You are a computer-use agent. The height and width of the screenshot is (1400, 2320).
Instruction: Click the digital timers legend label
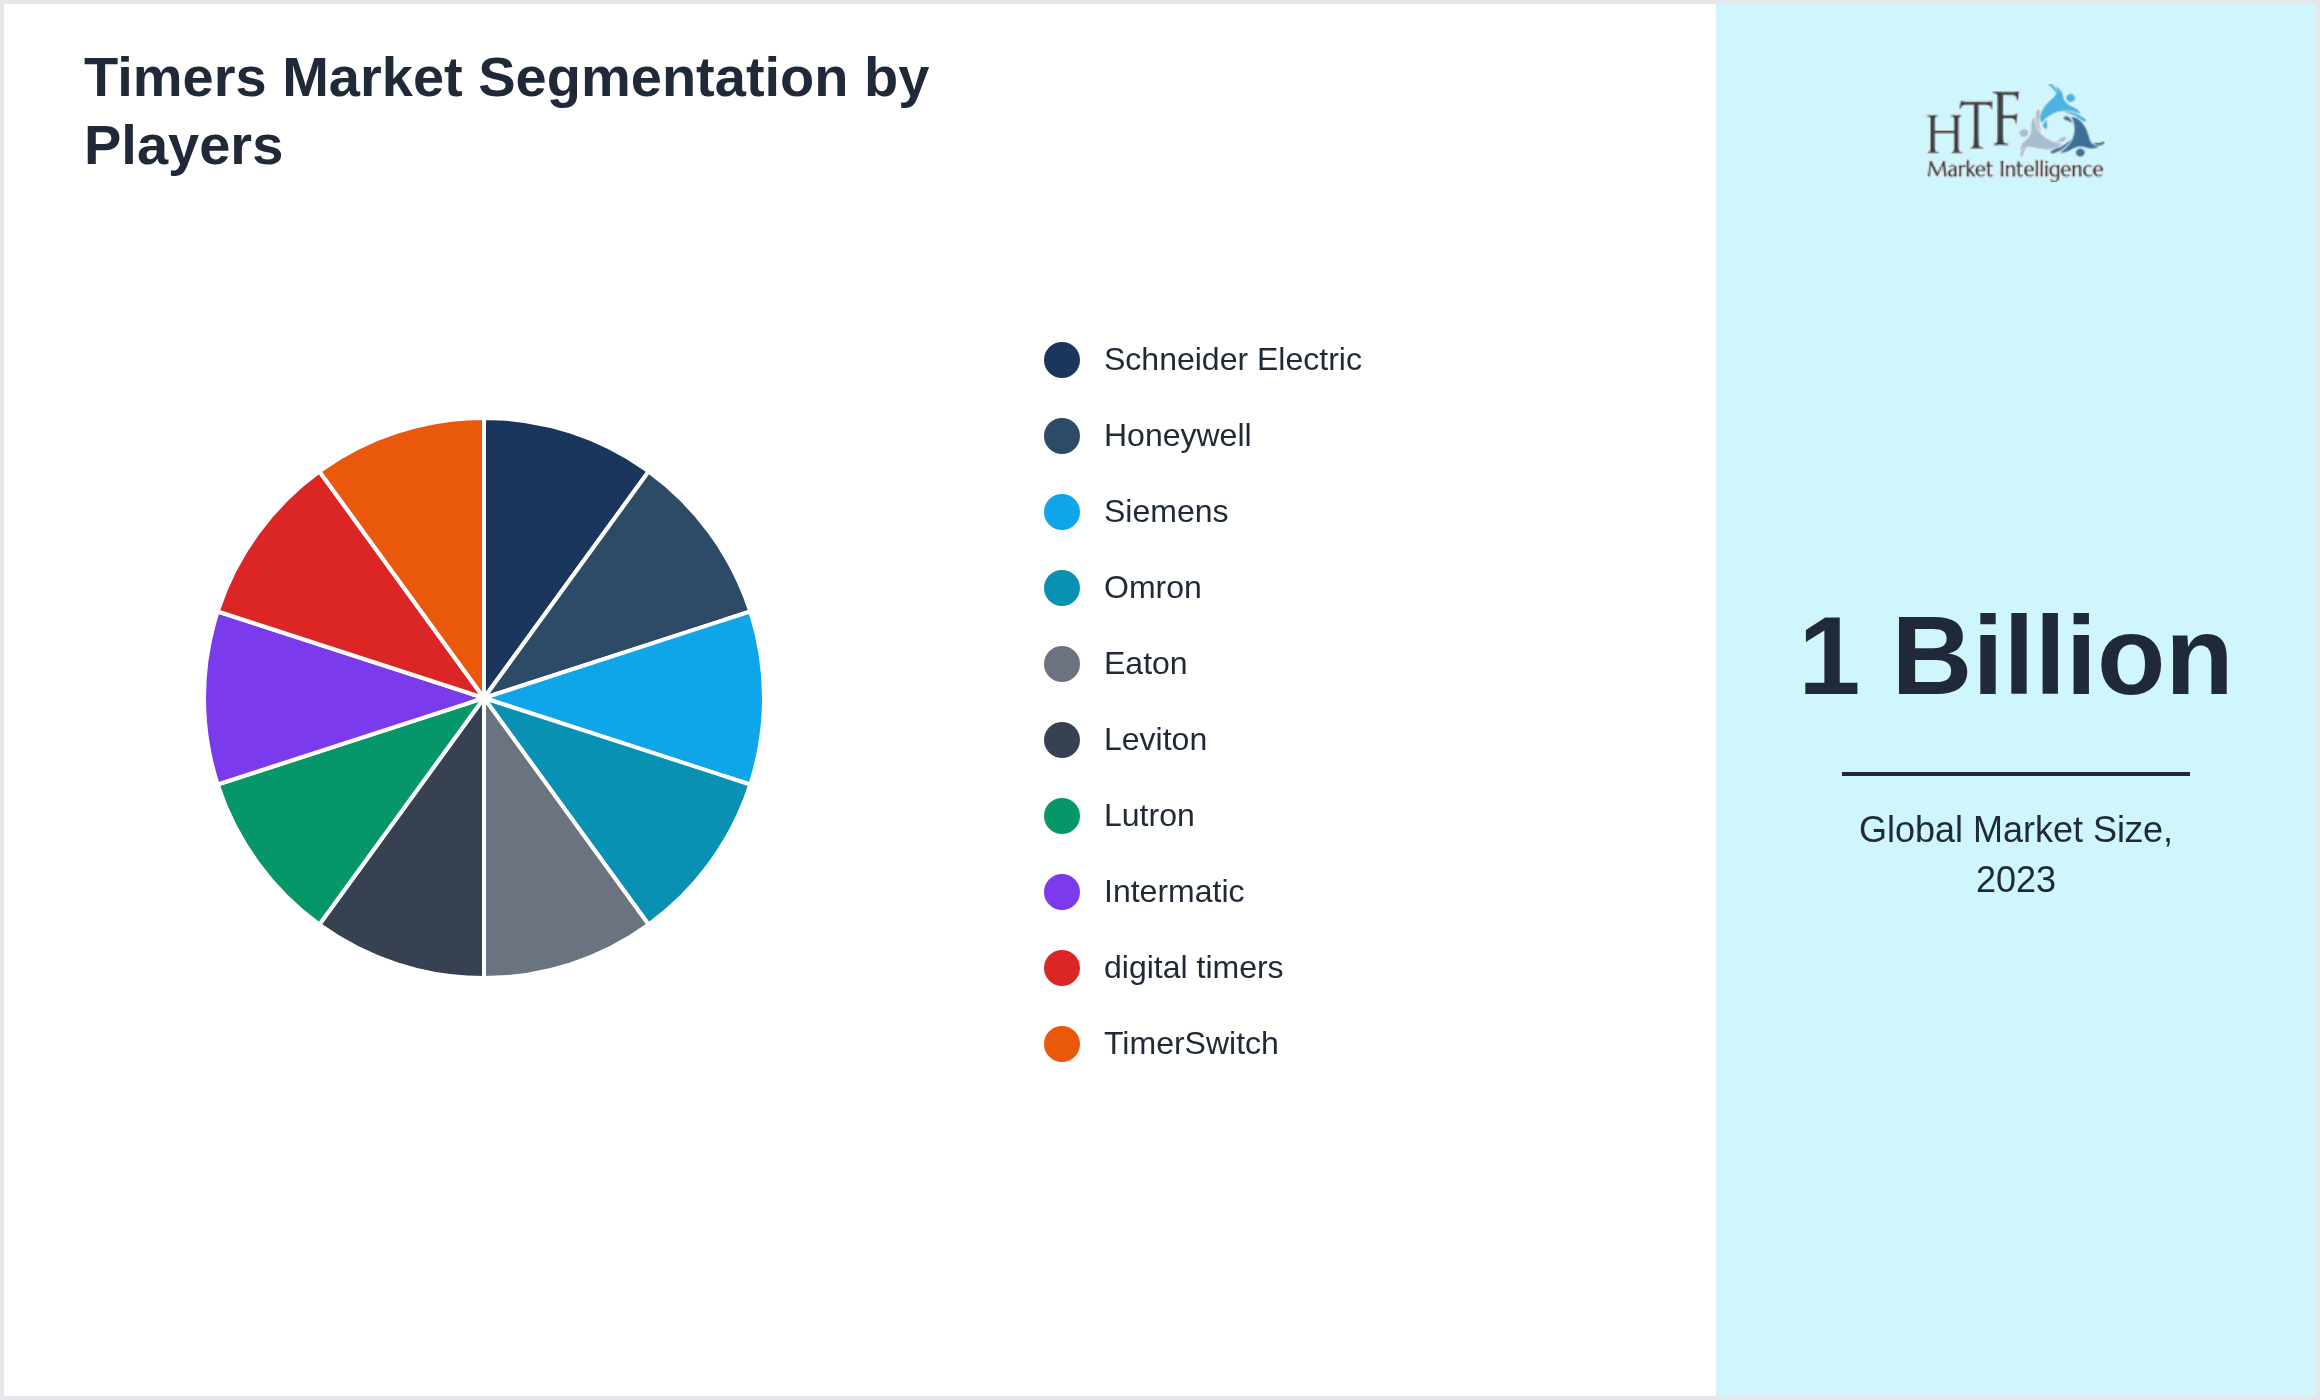point(1193,968)
